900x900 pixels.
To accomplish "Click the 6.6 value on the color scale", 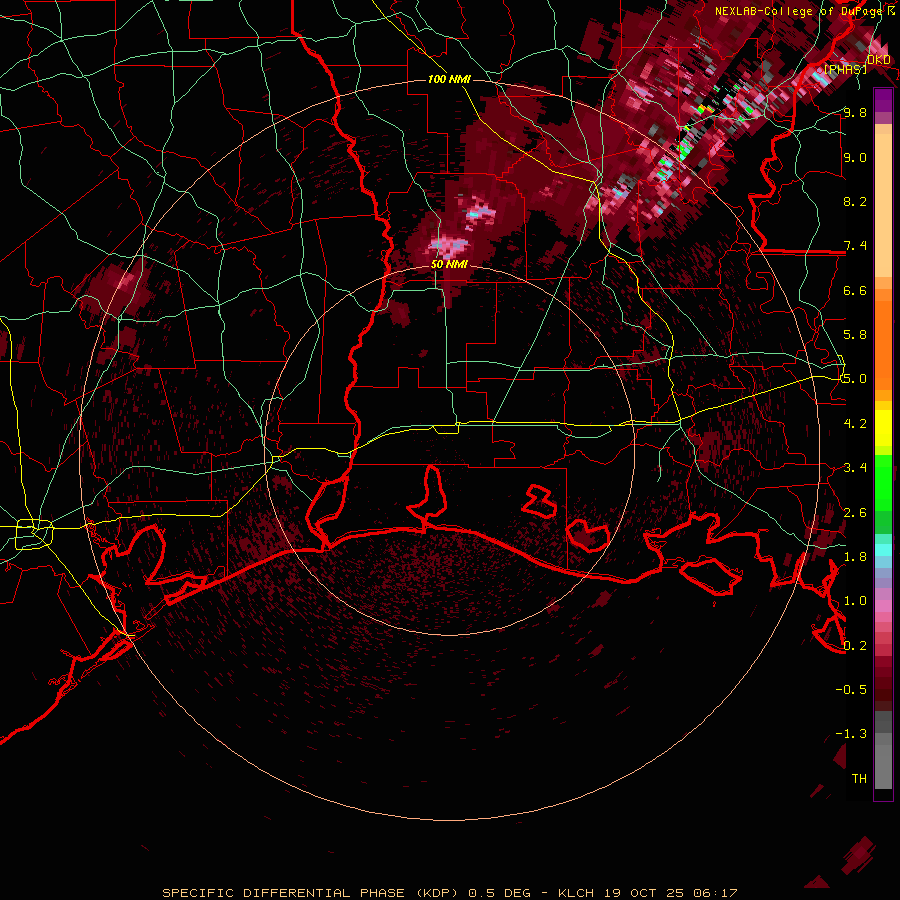I will tap(855, 290).
